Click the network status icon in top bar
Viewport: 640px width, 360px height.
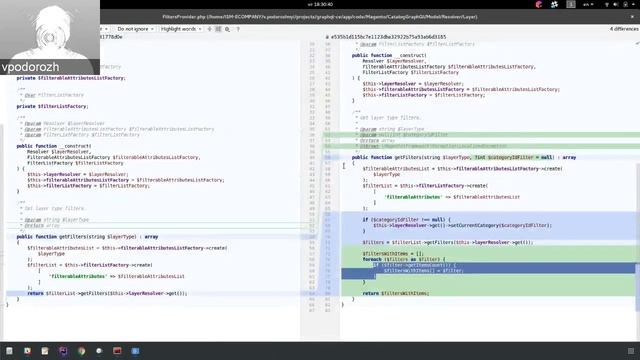tap(607, 4)
